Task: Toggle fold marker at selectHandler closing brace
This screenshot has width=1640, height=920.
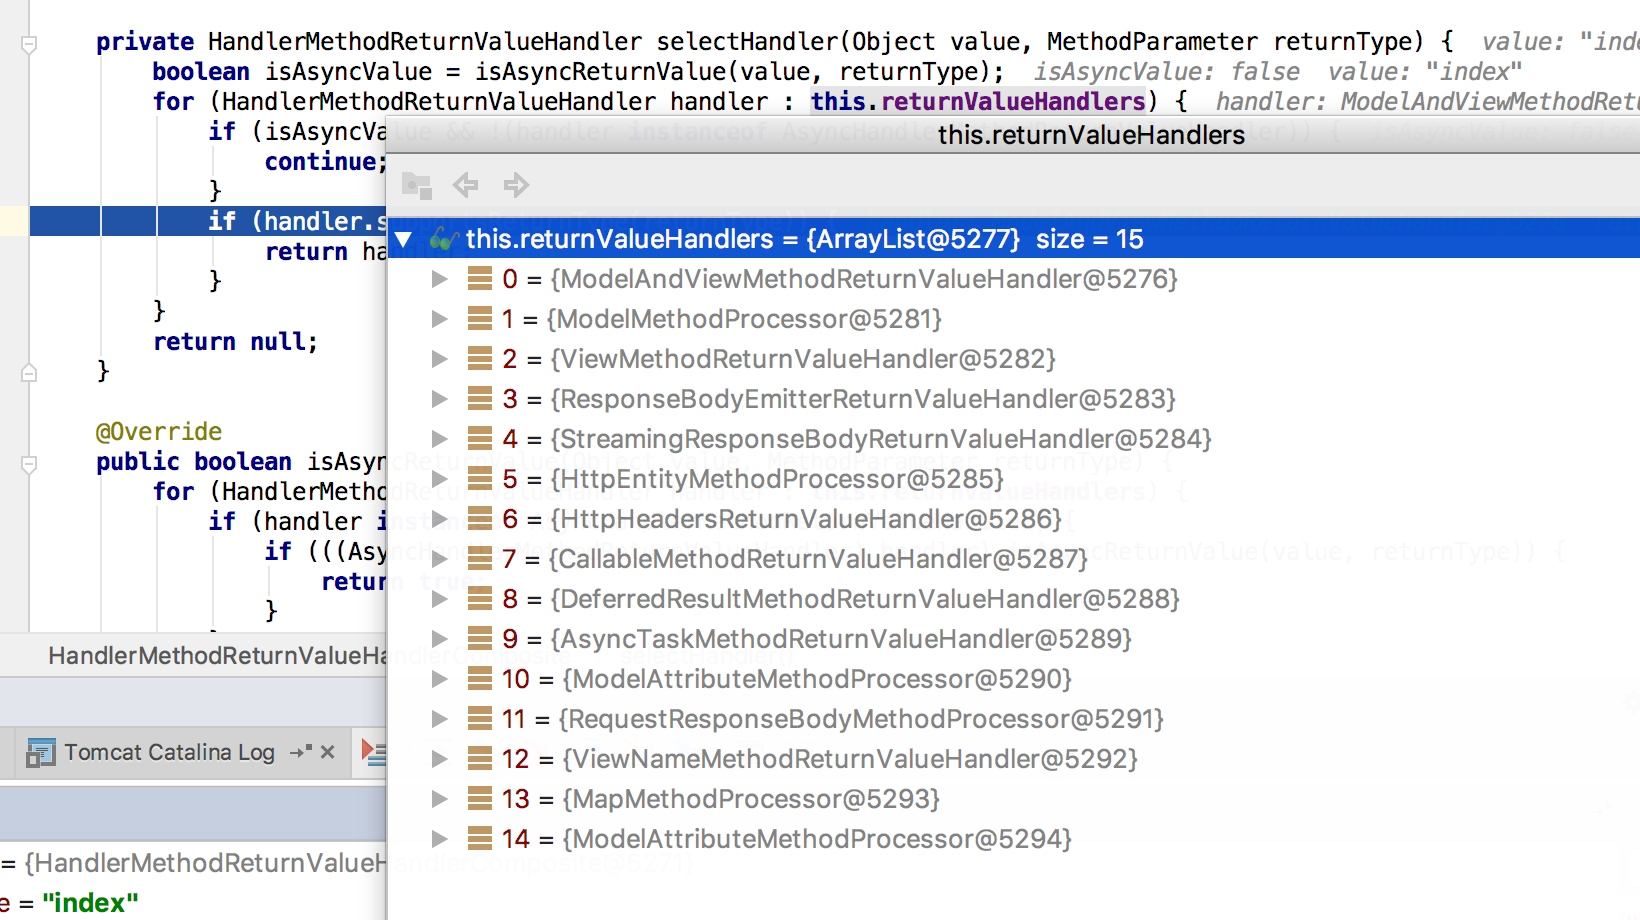Action: click(29, 372)
